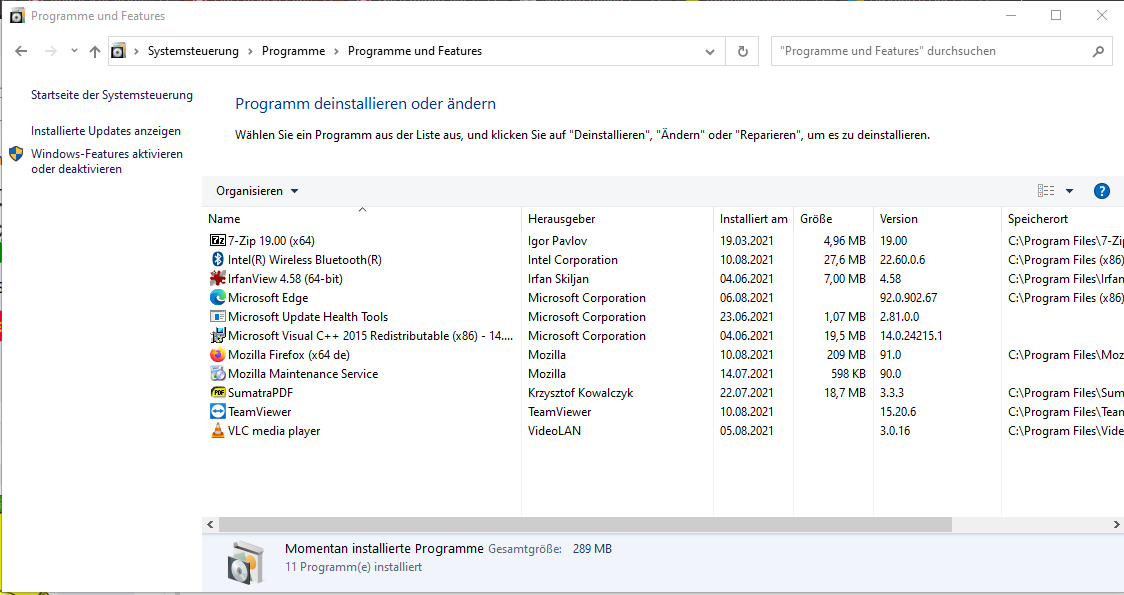Click the Microsoft Edge icon

click(218, 298)
